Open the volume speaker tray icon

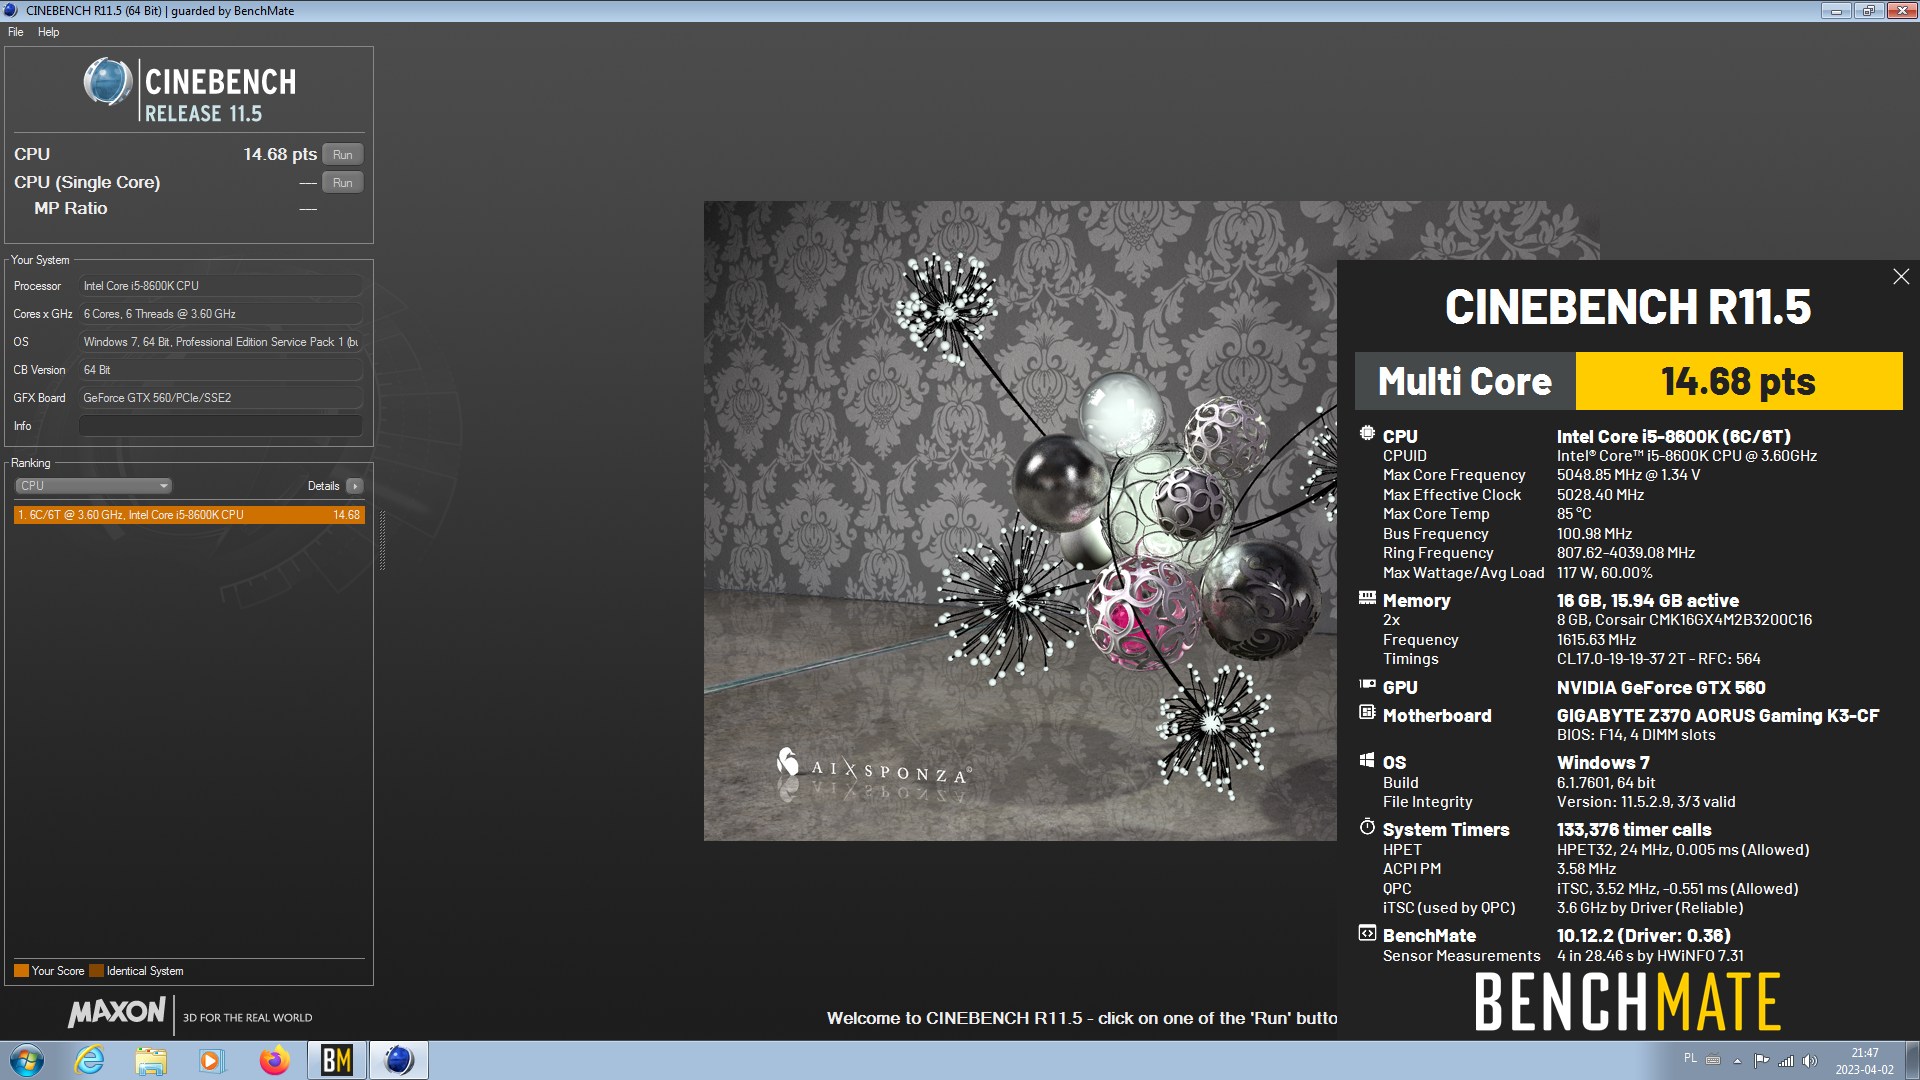tap(1809, 1061)
